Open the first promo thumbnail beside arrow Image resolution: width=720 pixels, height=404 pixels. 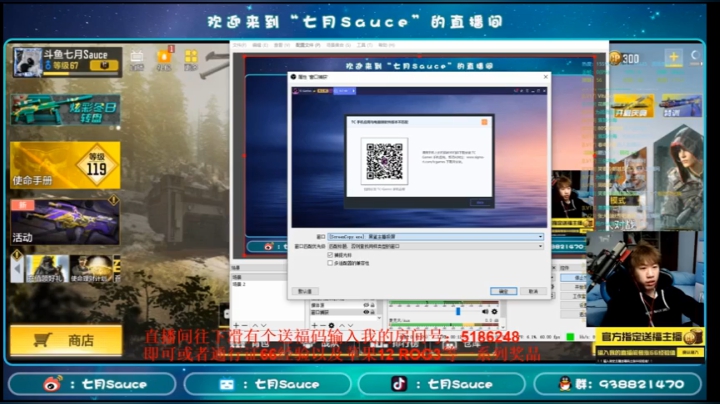point(47,269)
